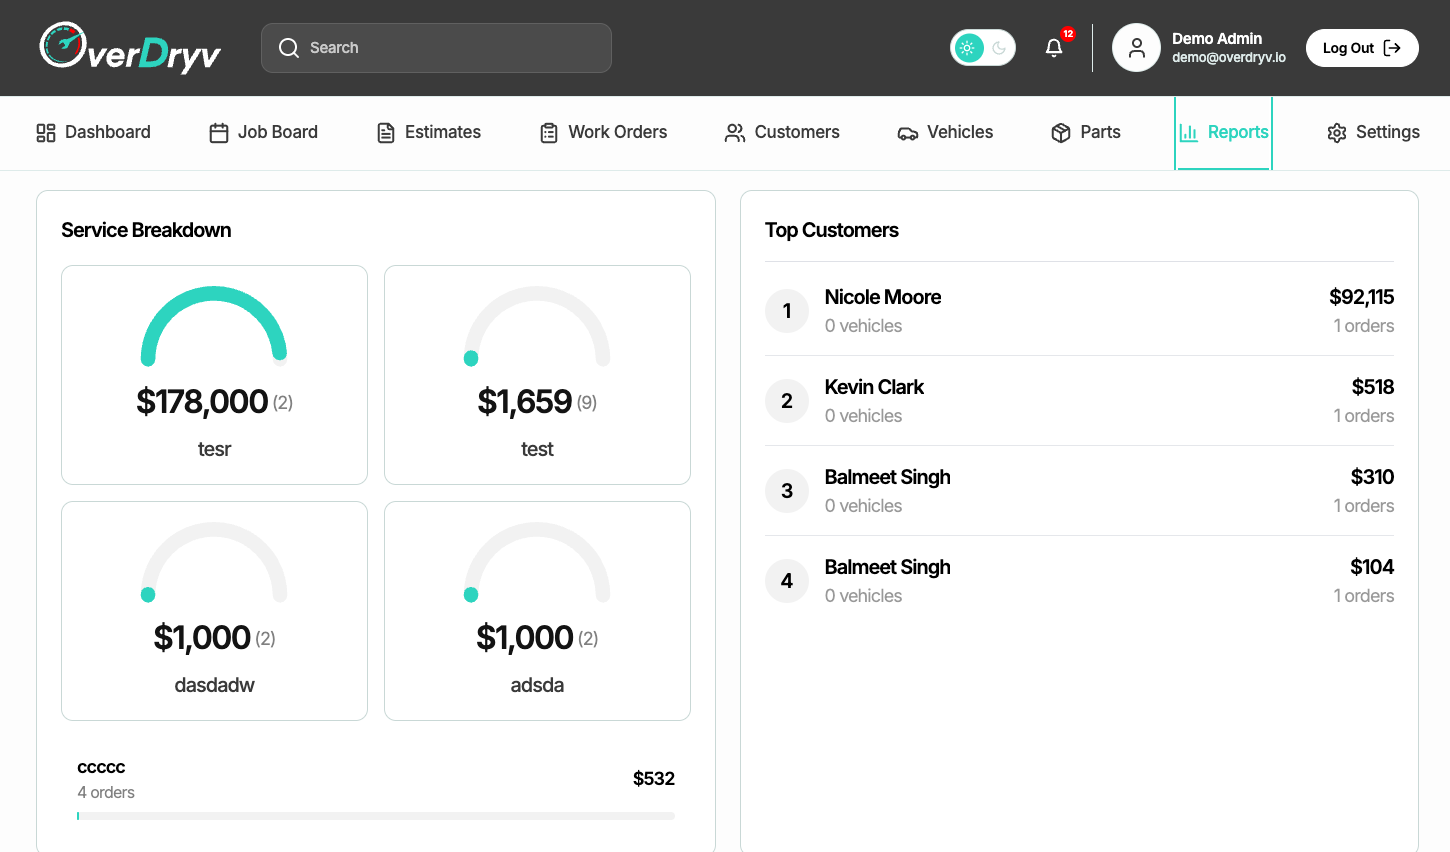Click the Settings gear icon

pyautogui.click(x=1337, y=133)
